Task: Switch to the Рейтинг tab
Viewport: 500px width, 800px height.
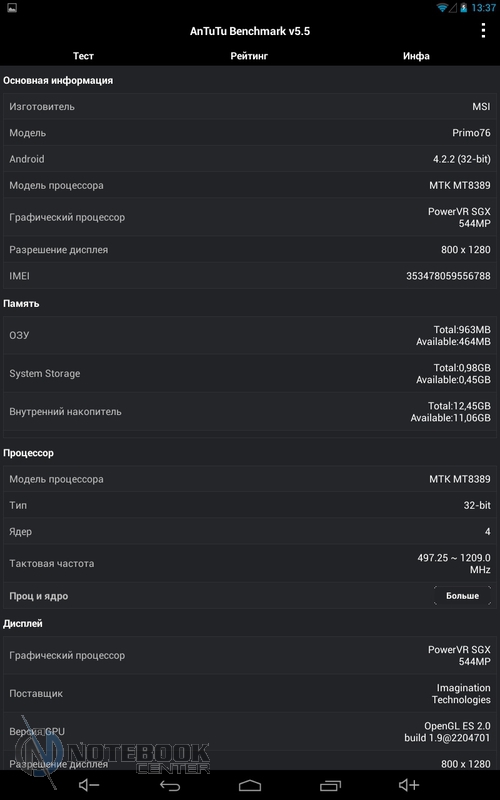Action: pyautogui.click(x=249, y=56)
